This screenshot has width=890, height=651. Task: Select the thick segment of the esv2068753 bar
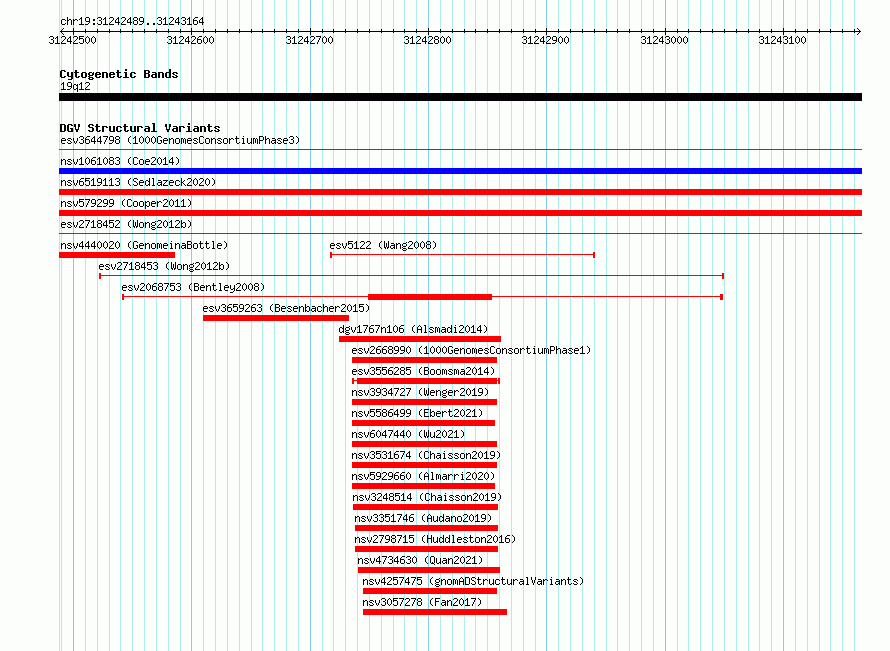coord(430,297)
